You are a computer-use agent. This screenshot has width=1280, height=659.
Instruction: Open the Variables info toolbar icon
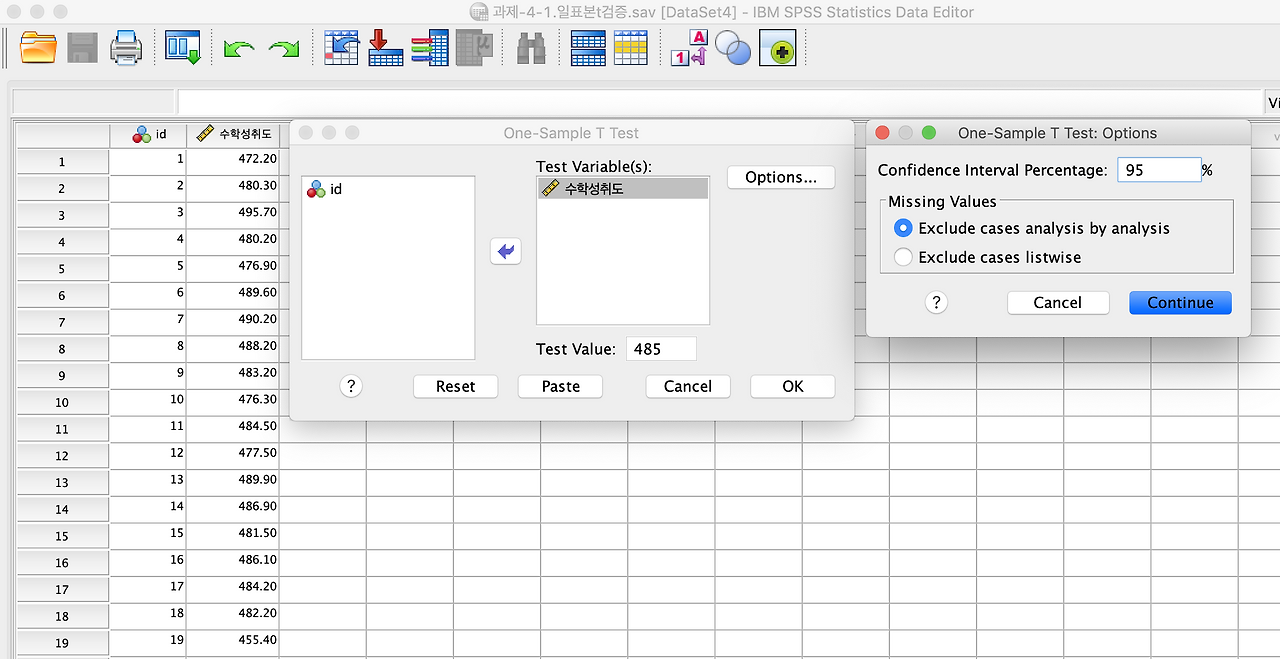(430, 47)
